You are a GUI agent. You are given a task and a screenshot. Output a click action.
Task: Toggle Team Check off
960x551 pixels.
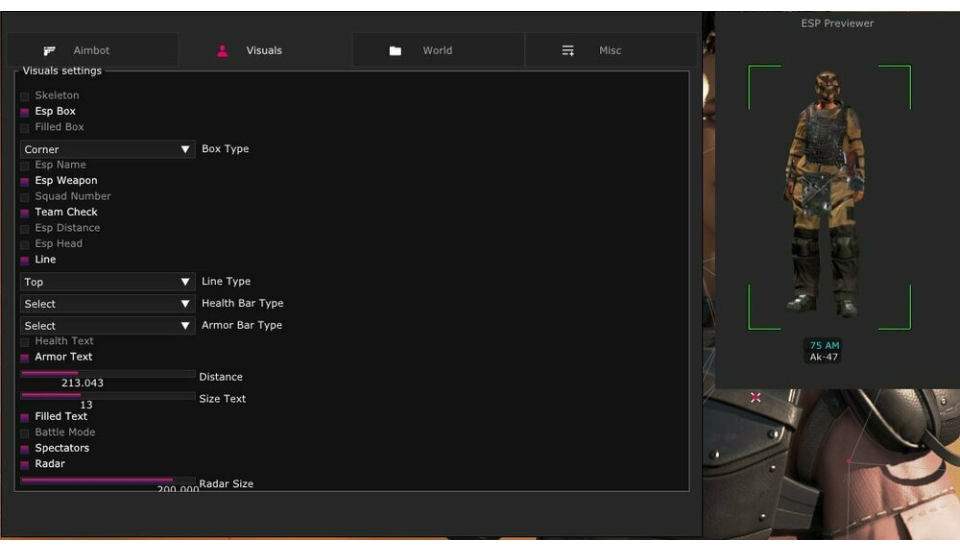[x=24, y=213]
